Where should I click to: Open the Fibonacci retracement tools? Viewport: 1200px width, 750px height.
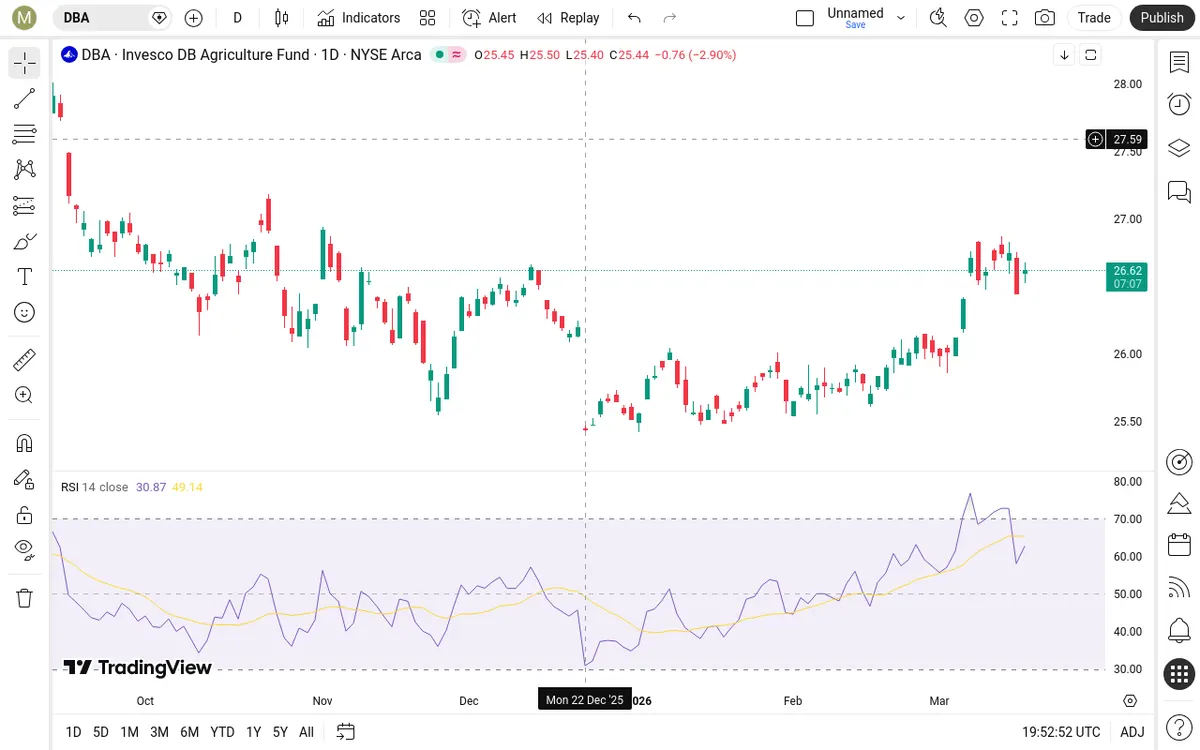click(x=25, y=134)
